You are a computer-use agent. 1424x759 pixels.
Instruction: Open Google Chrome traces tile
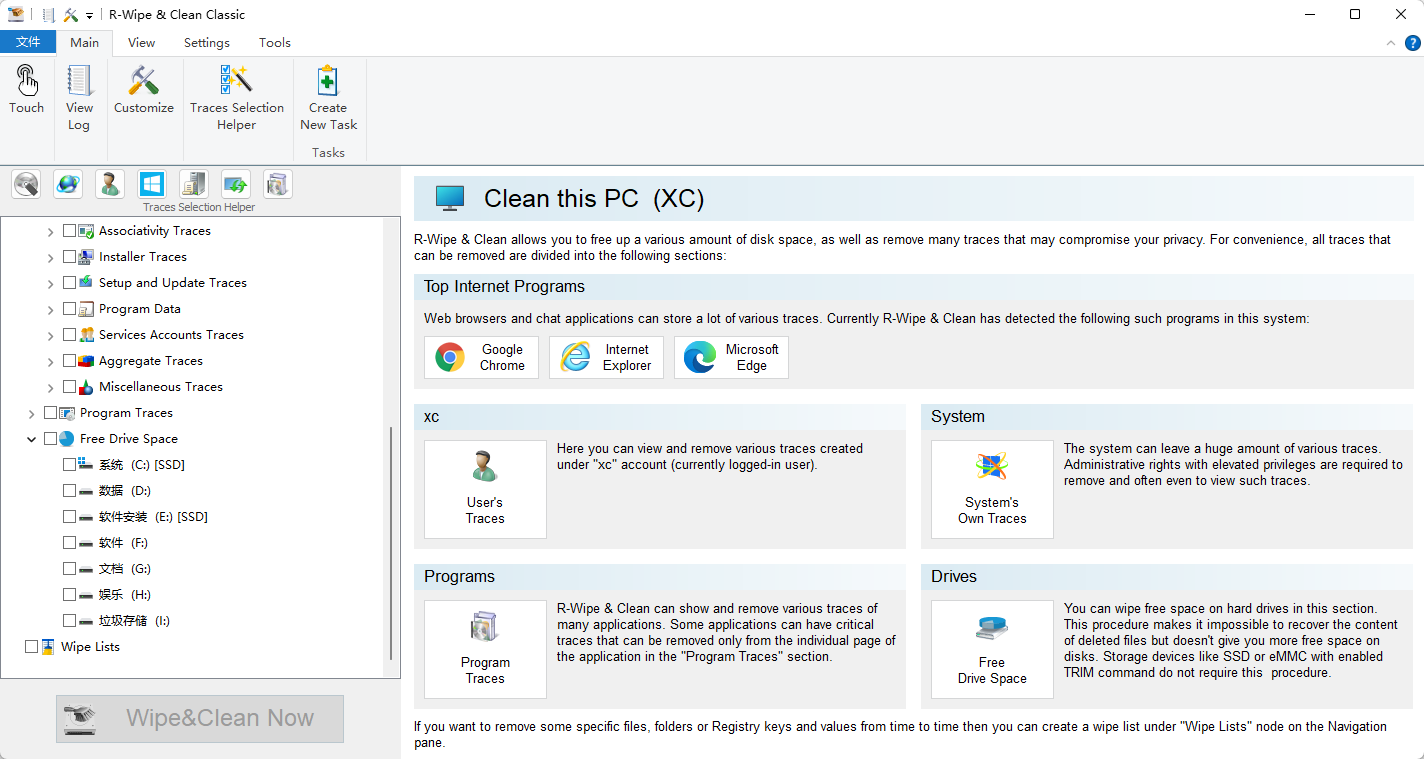(x=481, y=357)
